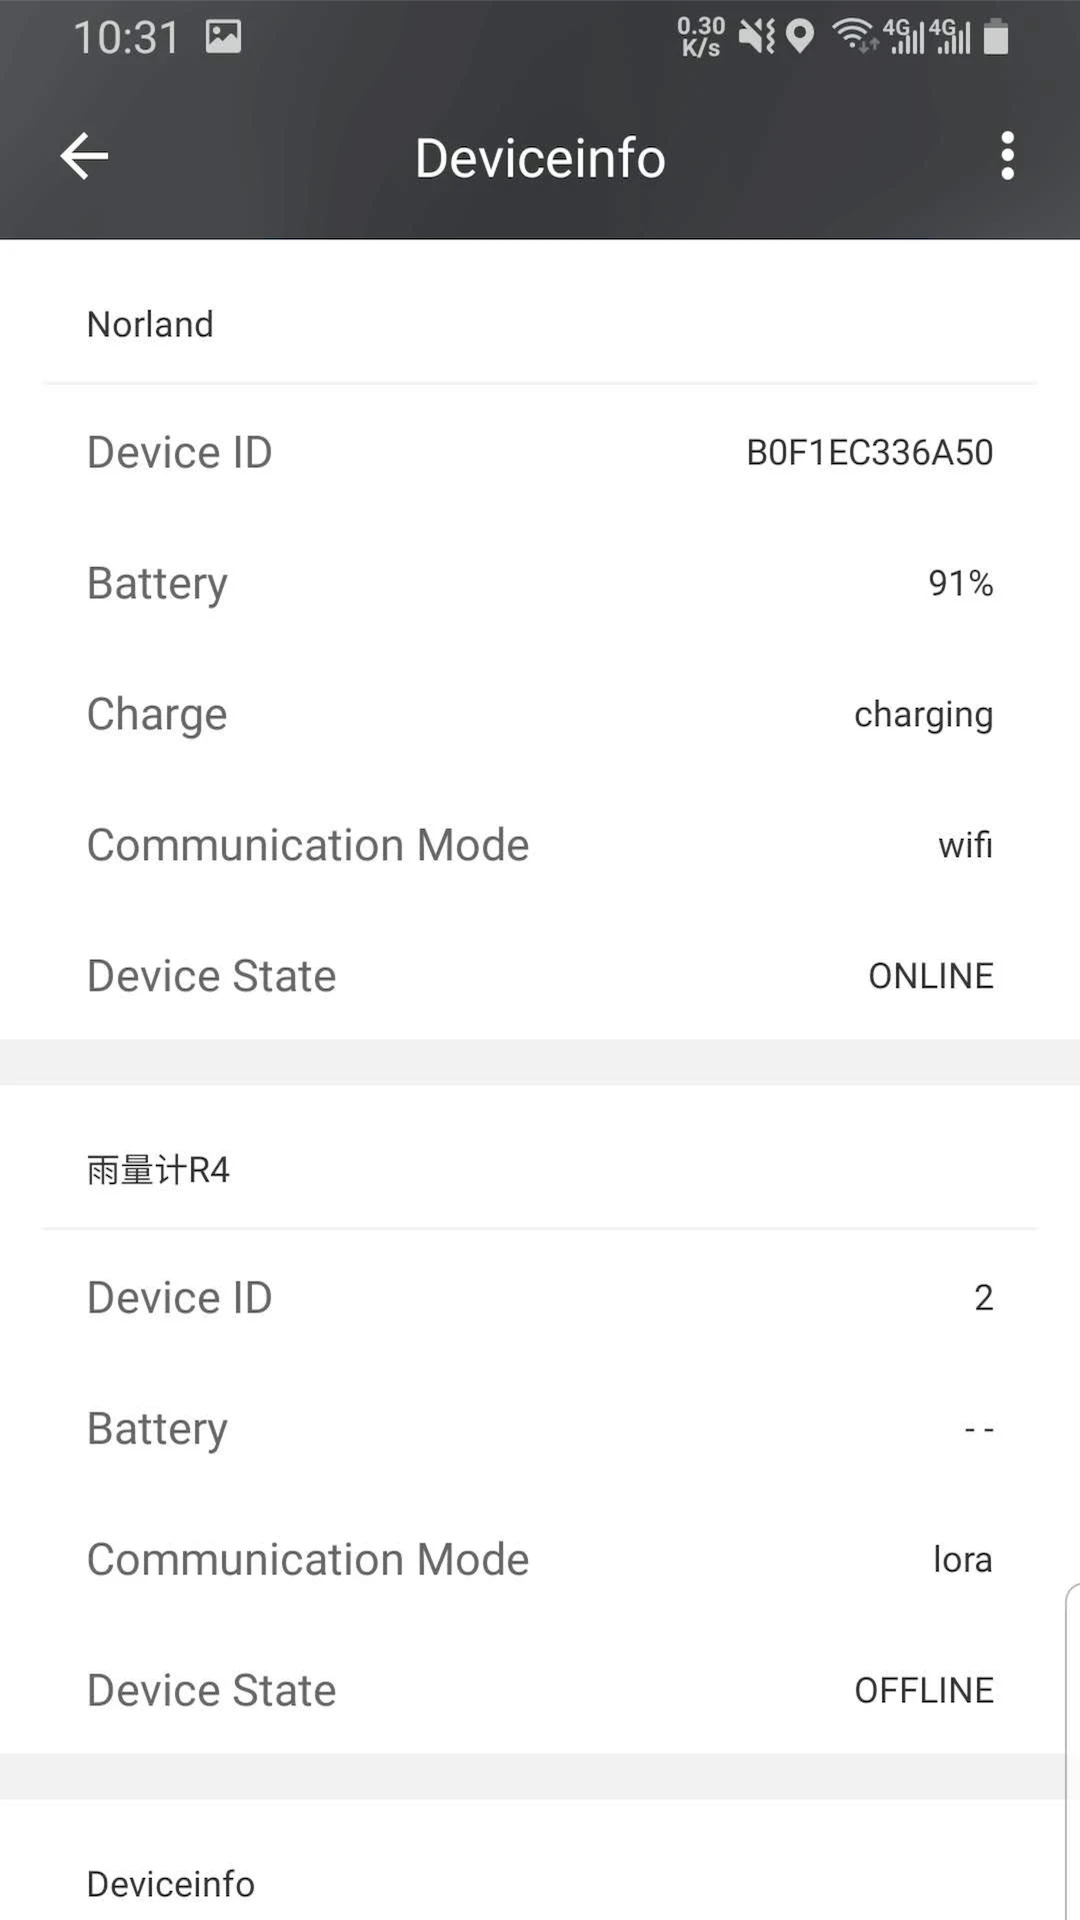Tap the wifi Communication Mode row

[540, 845]
